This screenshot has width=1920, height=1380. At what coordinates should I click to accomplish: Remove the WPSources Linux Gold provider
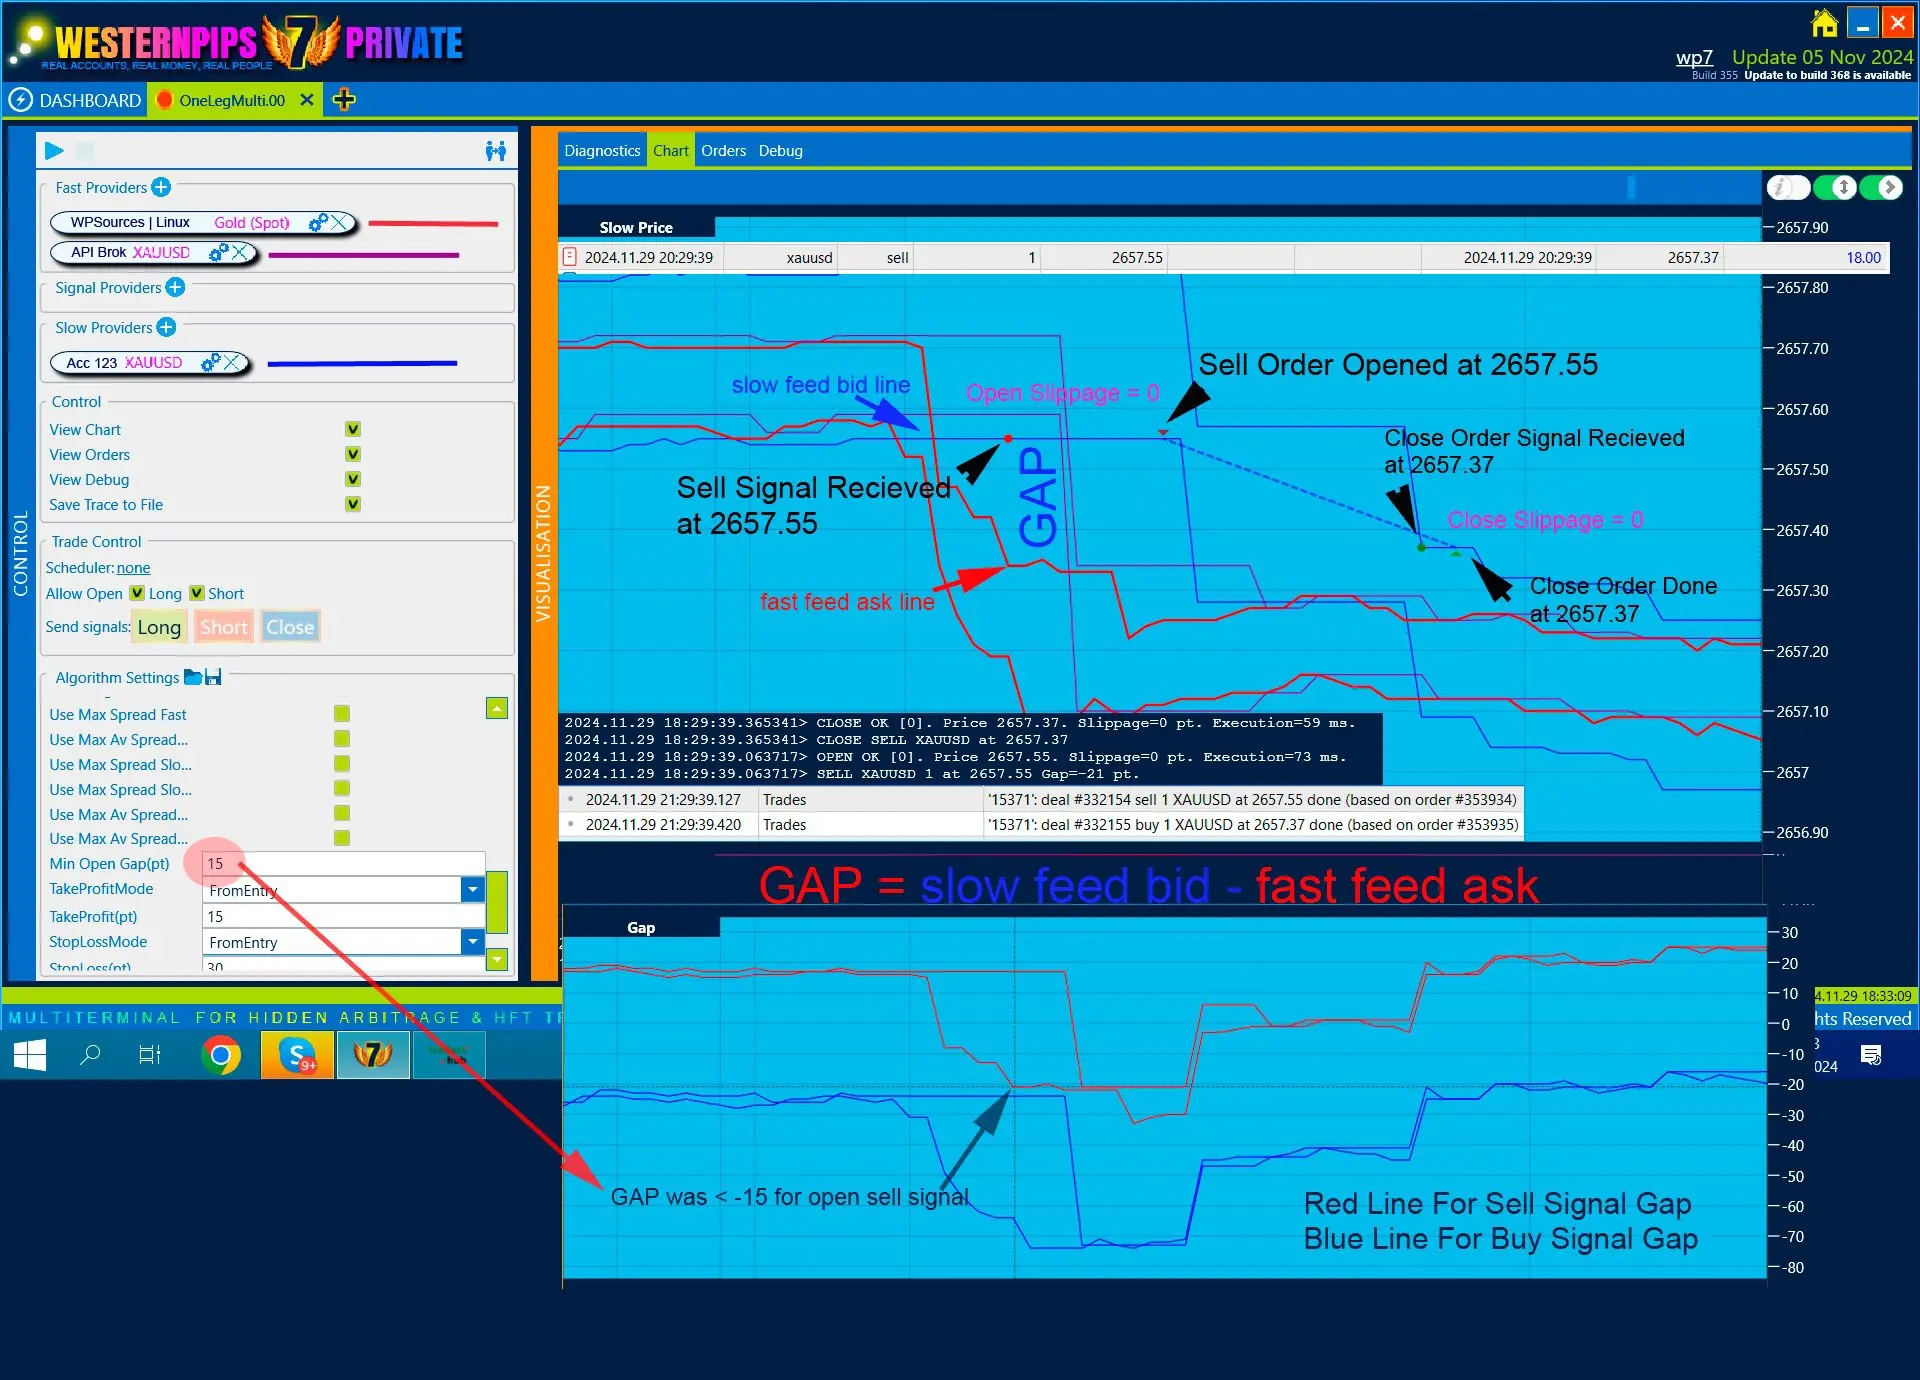pos(340,222)
